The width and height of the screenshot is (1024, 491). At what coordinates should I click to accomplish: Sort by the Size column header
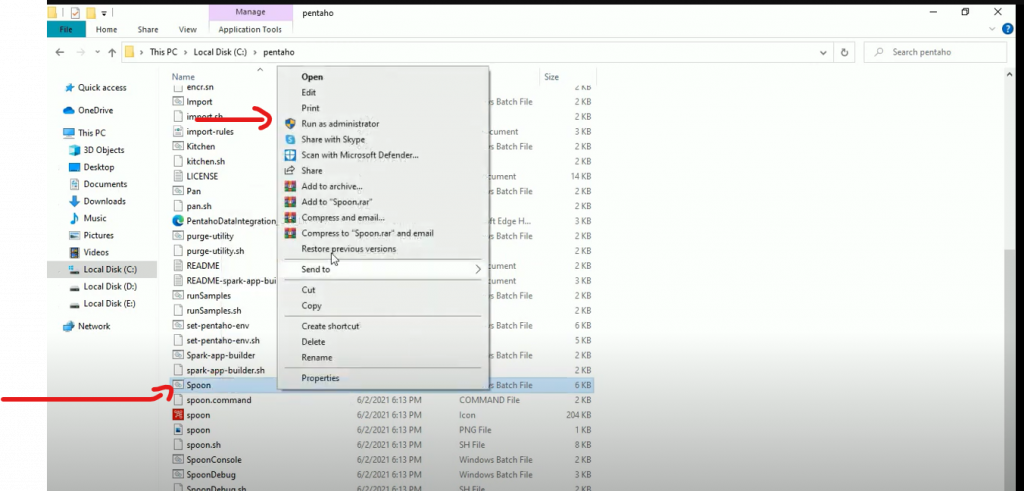552,76
